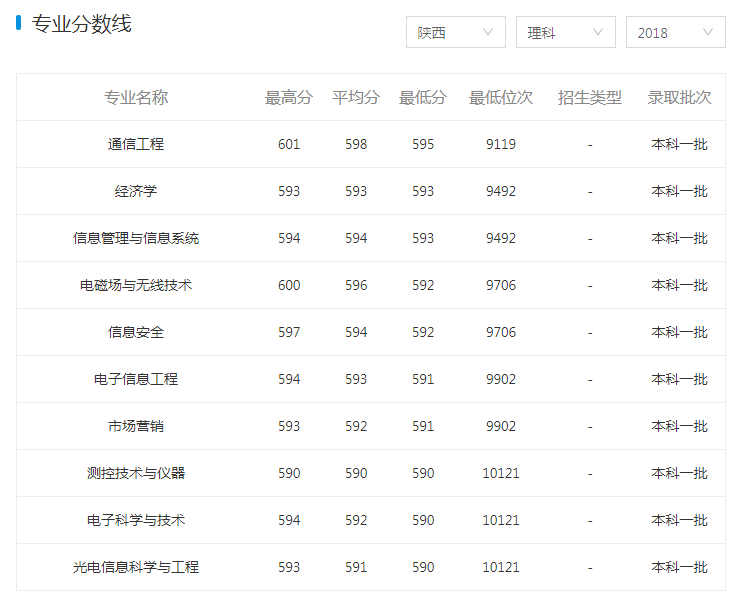Click the 专业分数线 section title
The image size is (732, 601).
[81, 23]
